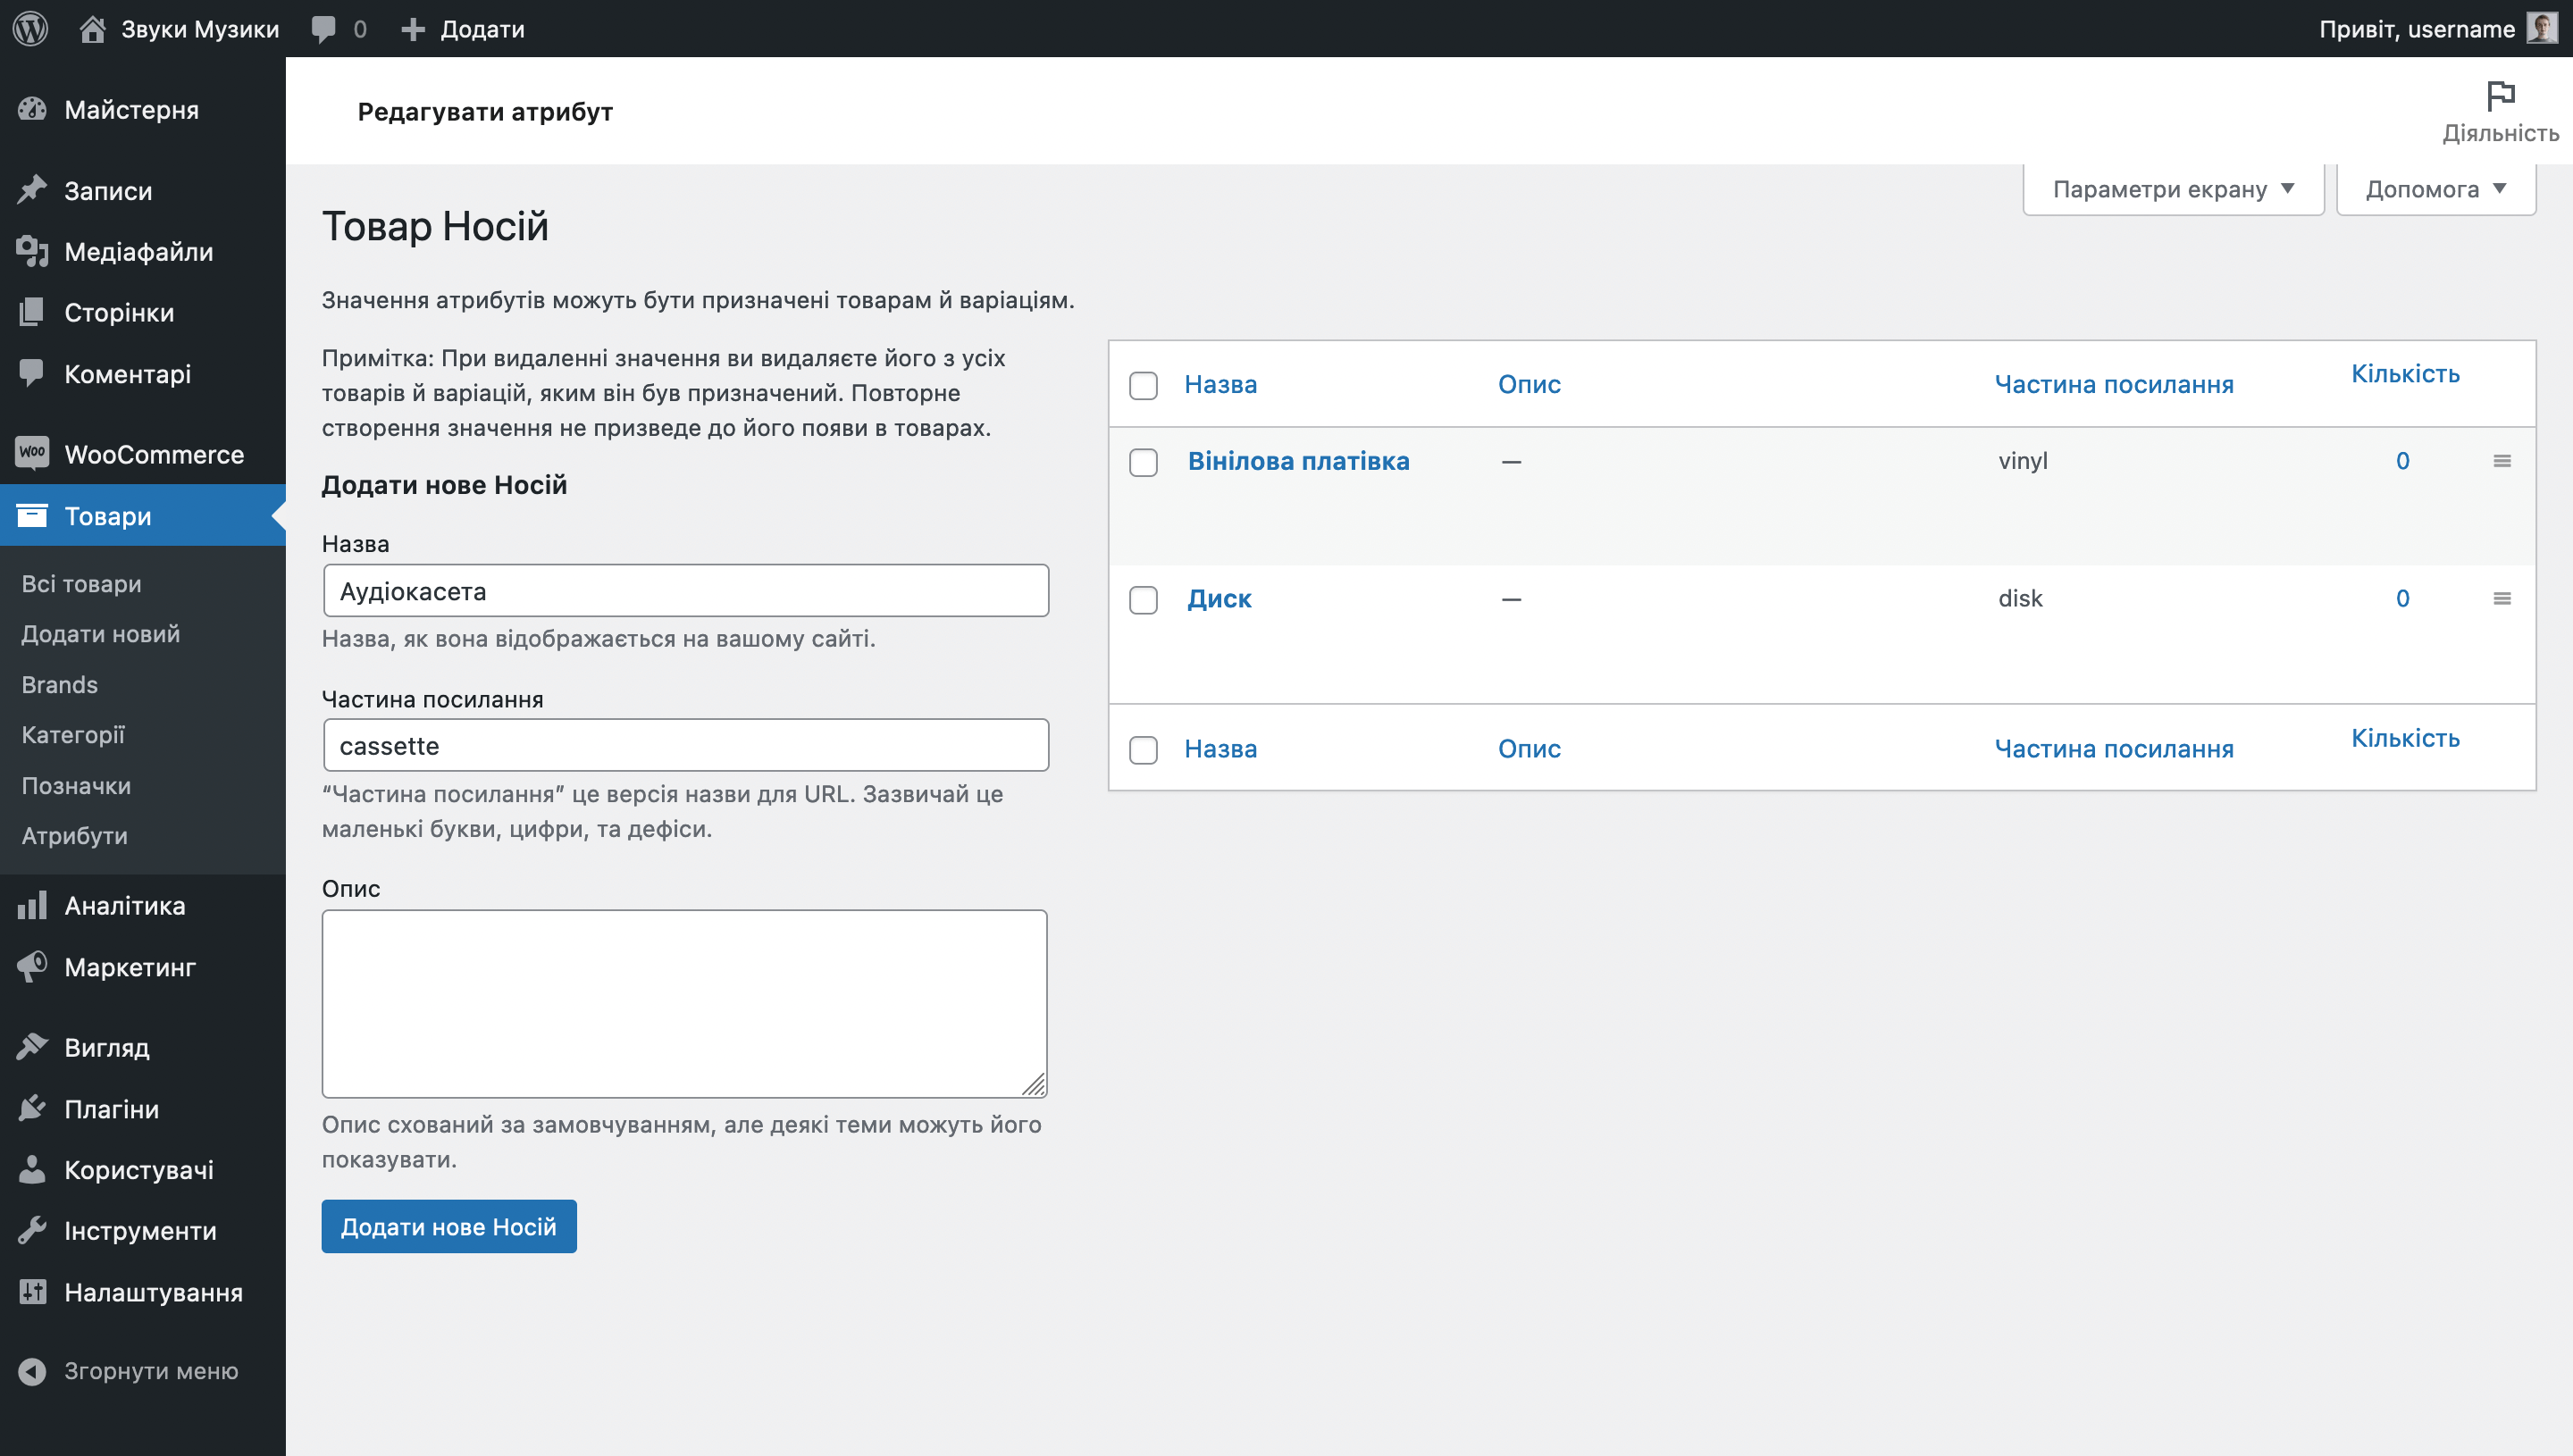The image size is (2573, 1456).
Task: Click the Опис textarea resize grip
Action: pos(1035,1084)
